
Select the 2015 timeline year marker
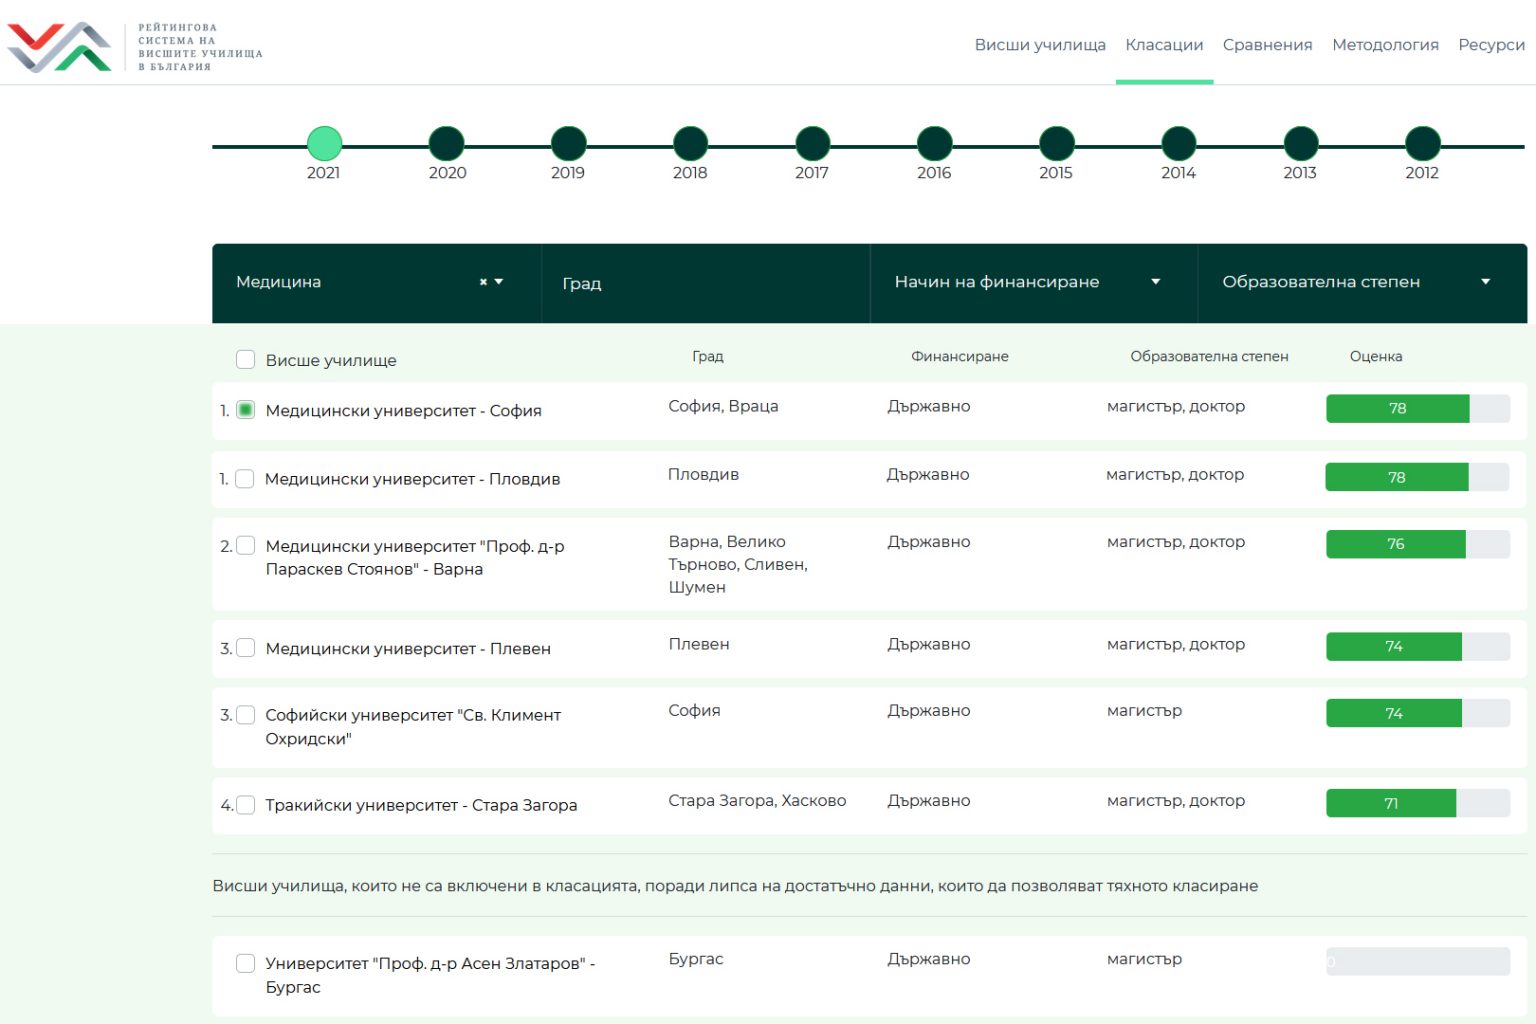click(1056, 144)
